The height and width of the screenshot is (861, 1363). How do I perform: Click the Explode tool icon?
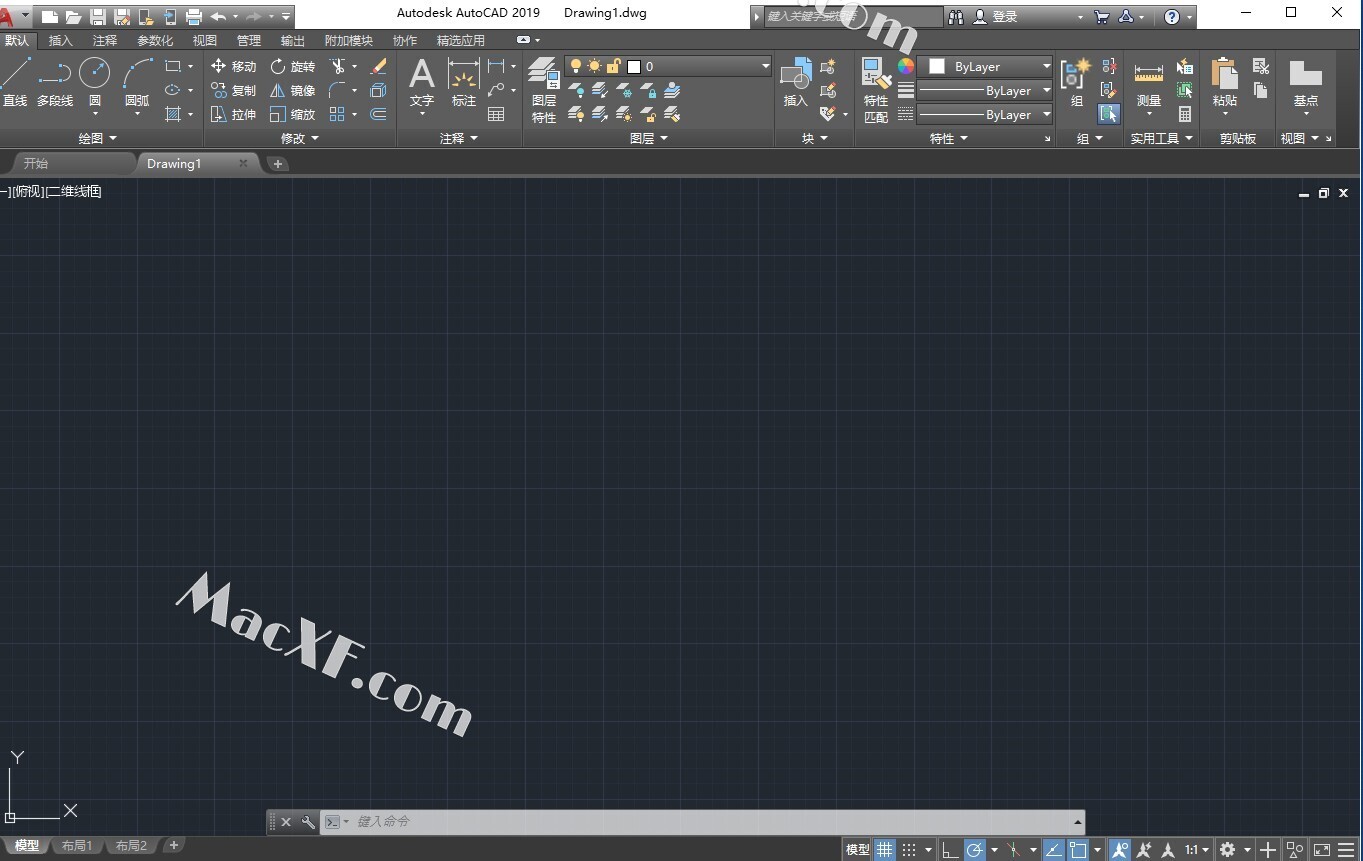(378, 90)
